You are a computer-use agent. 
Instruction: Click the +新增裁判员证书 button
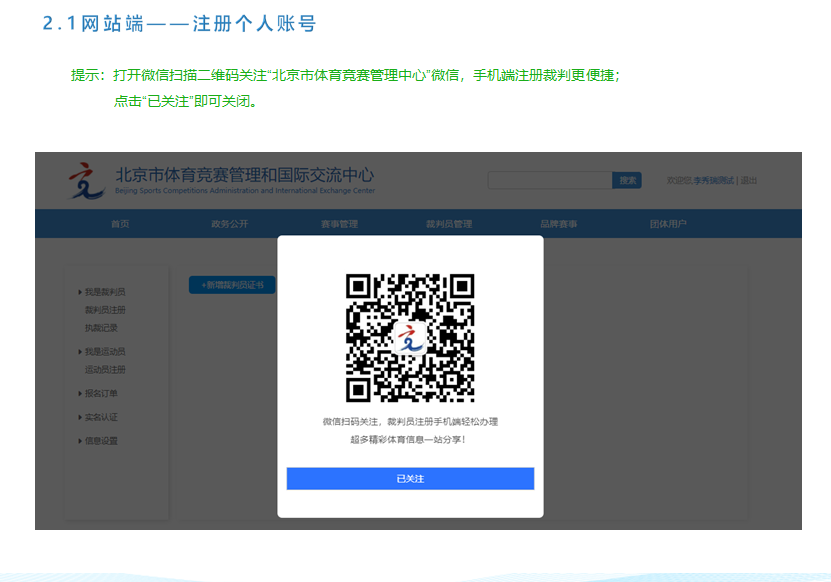tap(232, 285)
